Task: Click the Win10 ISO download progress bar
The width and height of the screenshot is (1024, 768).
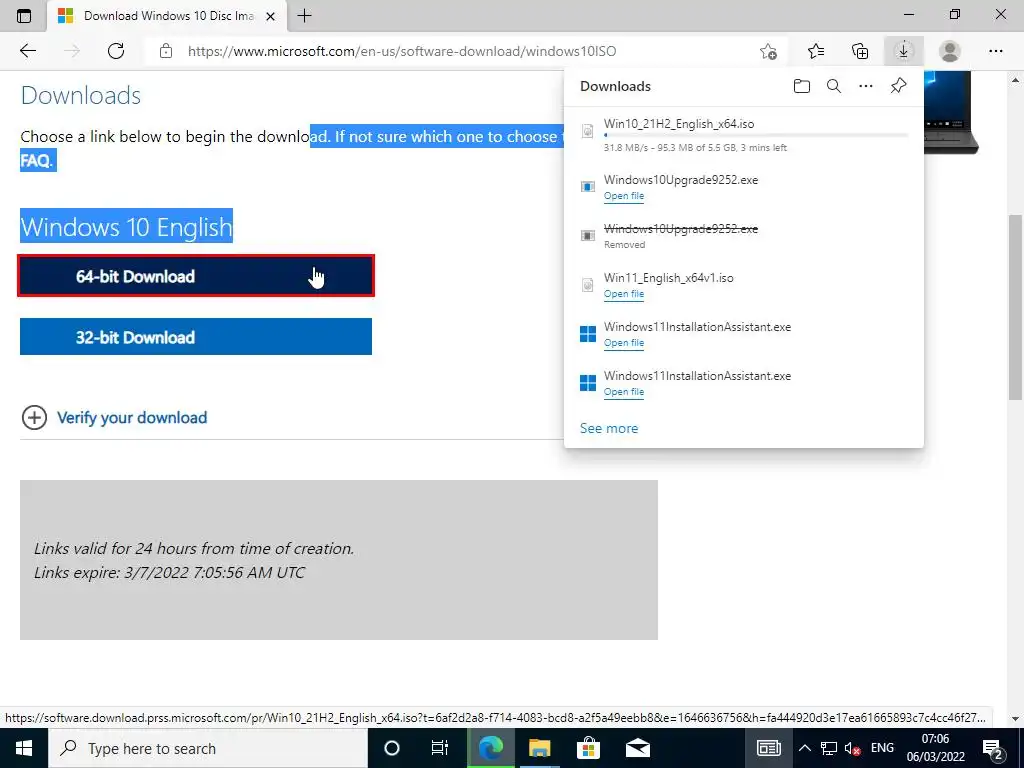Action: pyautogui.click(x=756, y=135)
